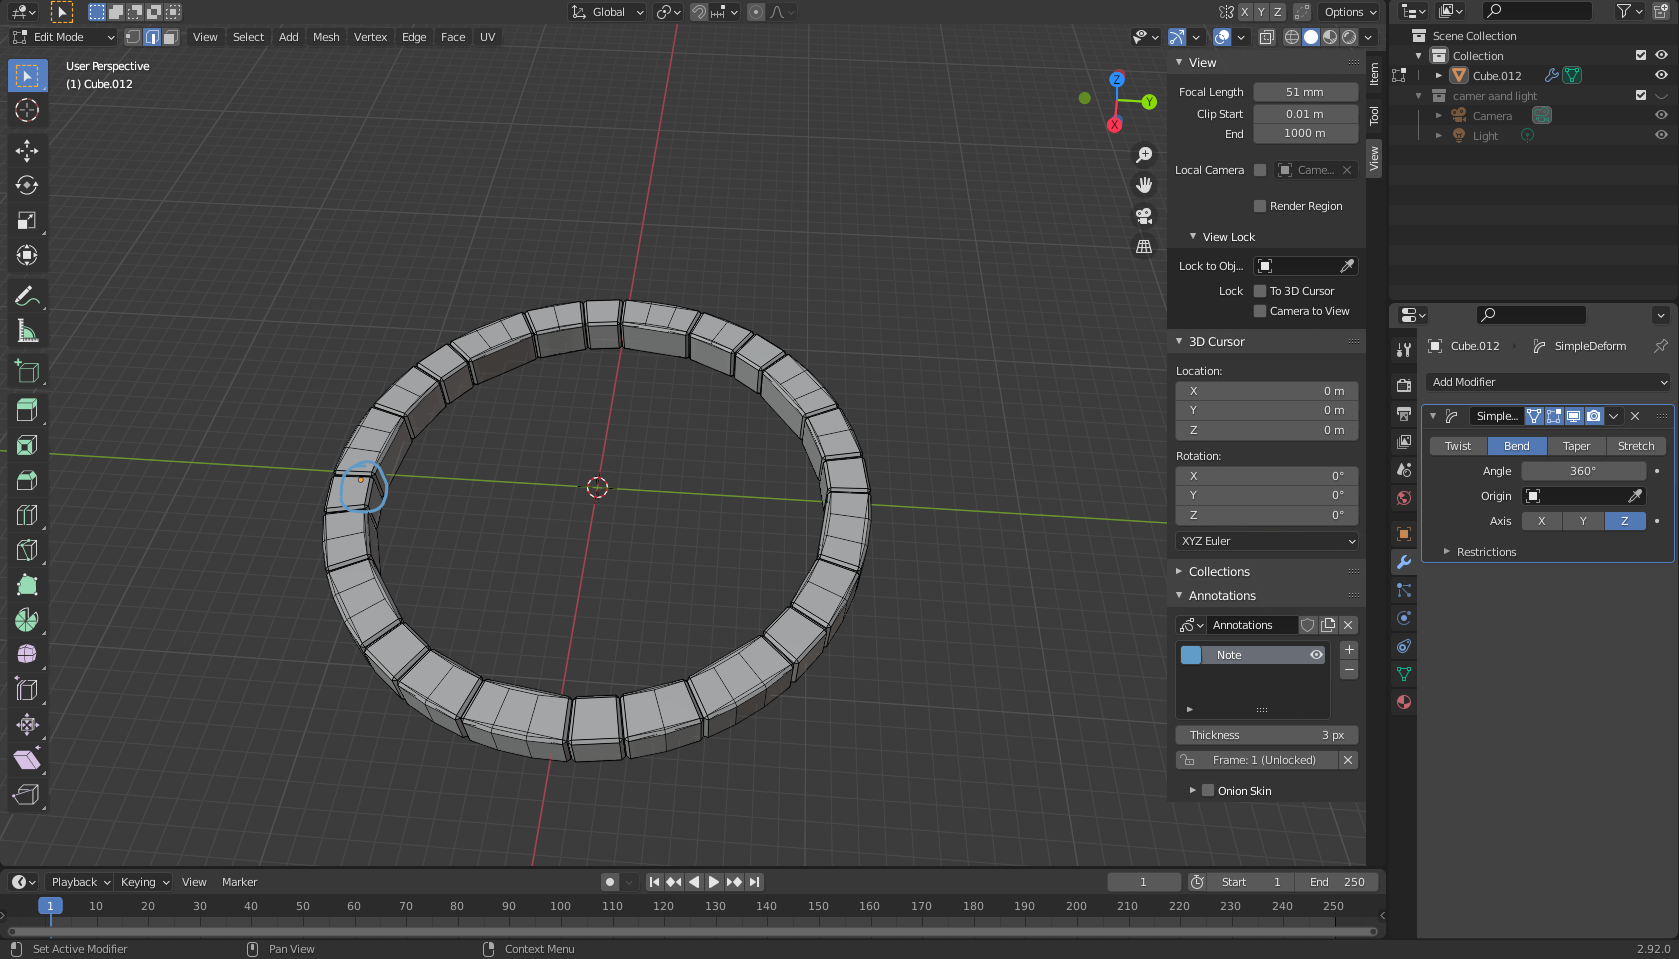Toggle the Note annotation layer visibility
This screenshot has height=959, width=1679.
[x=1316, y=655]
